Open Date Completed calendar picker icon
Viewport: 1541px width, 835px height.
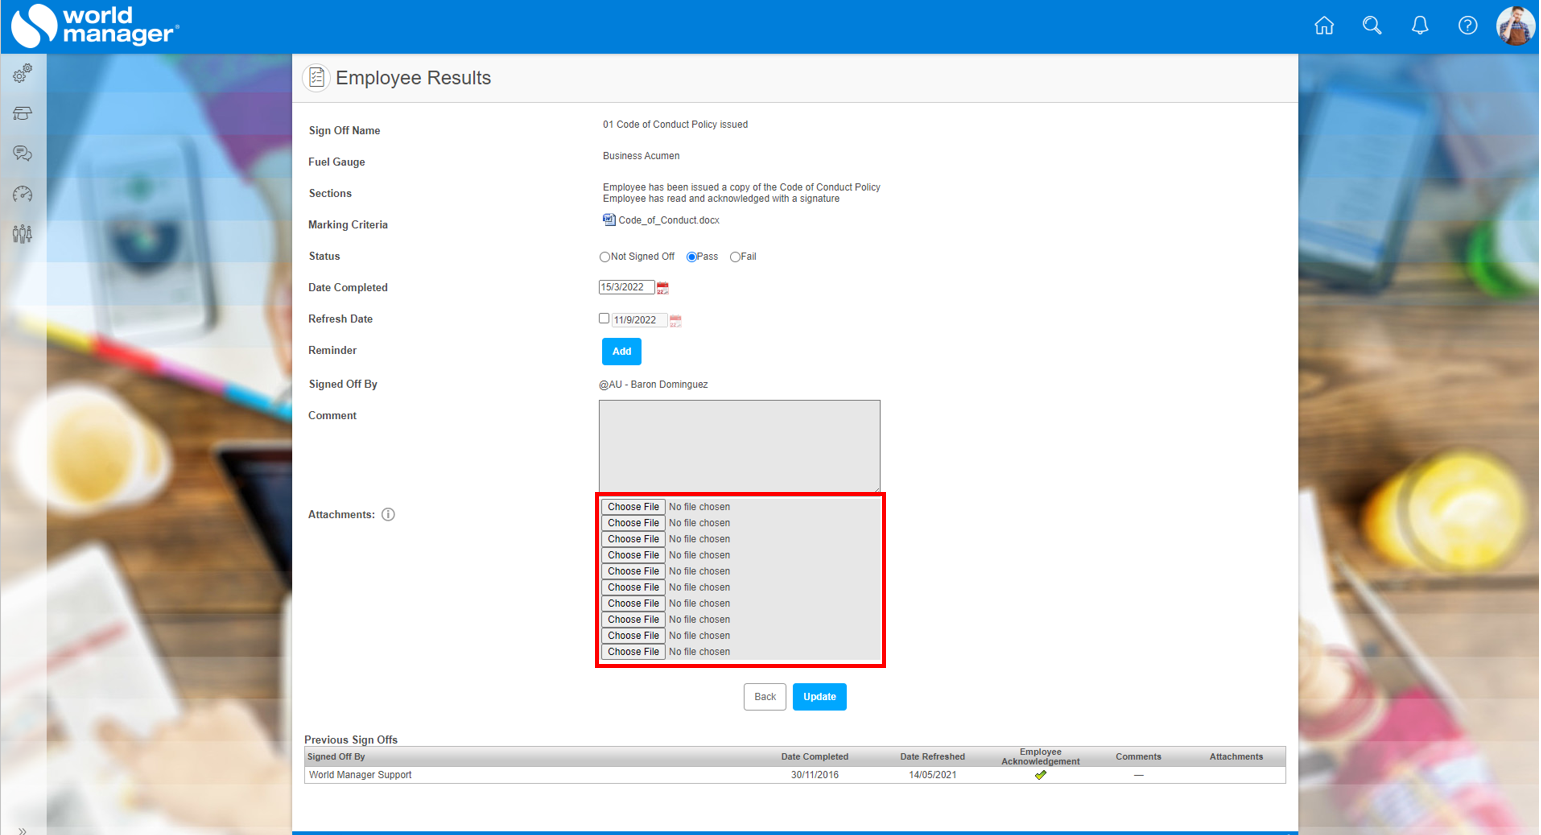663,288
